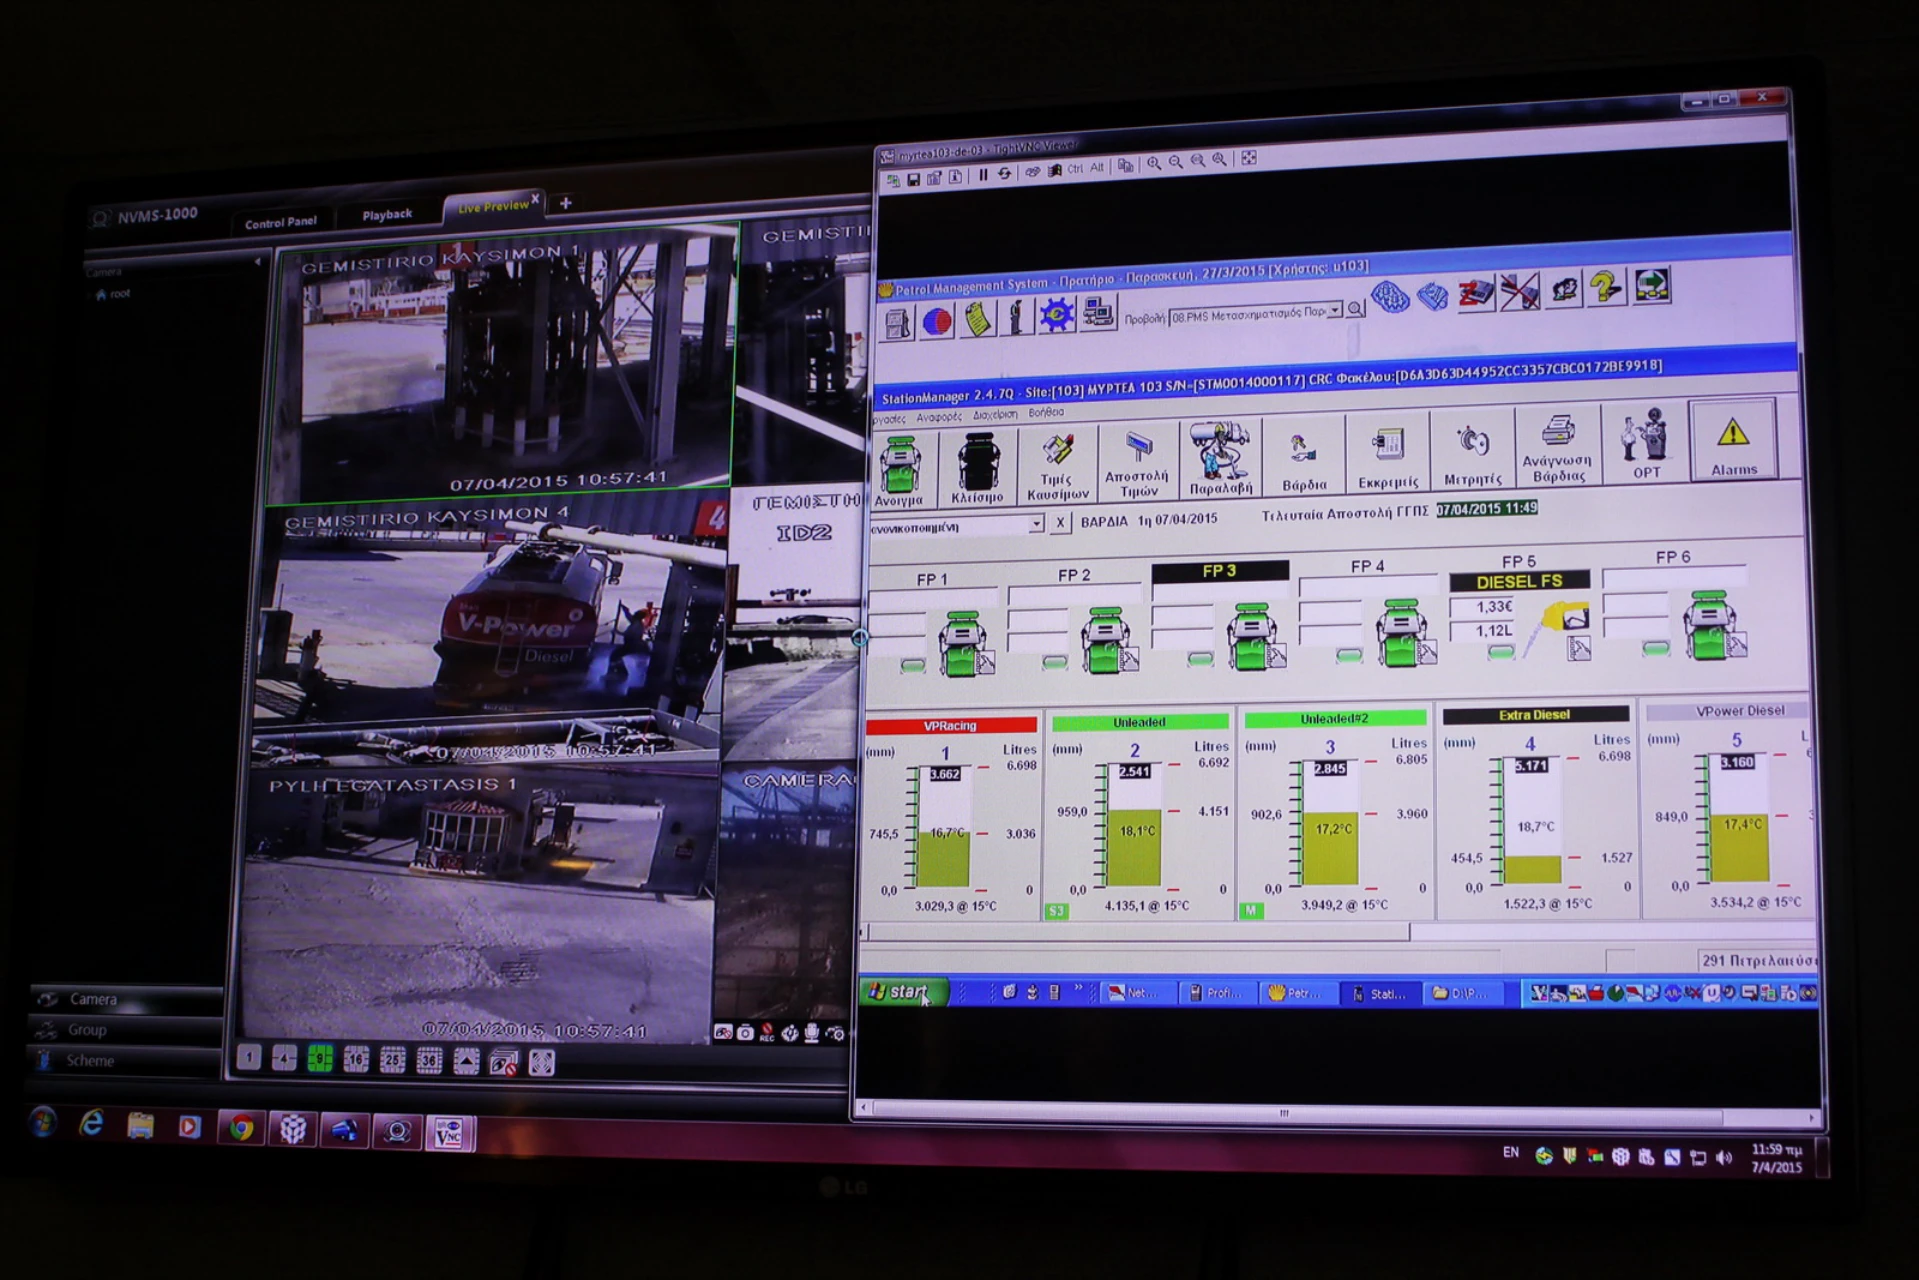
Task: Click the Alarms button
Action: tap(1732, 442)
